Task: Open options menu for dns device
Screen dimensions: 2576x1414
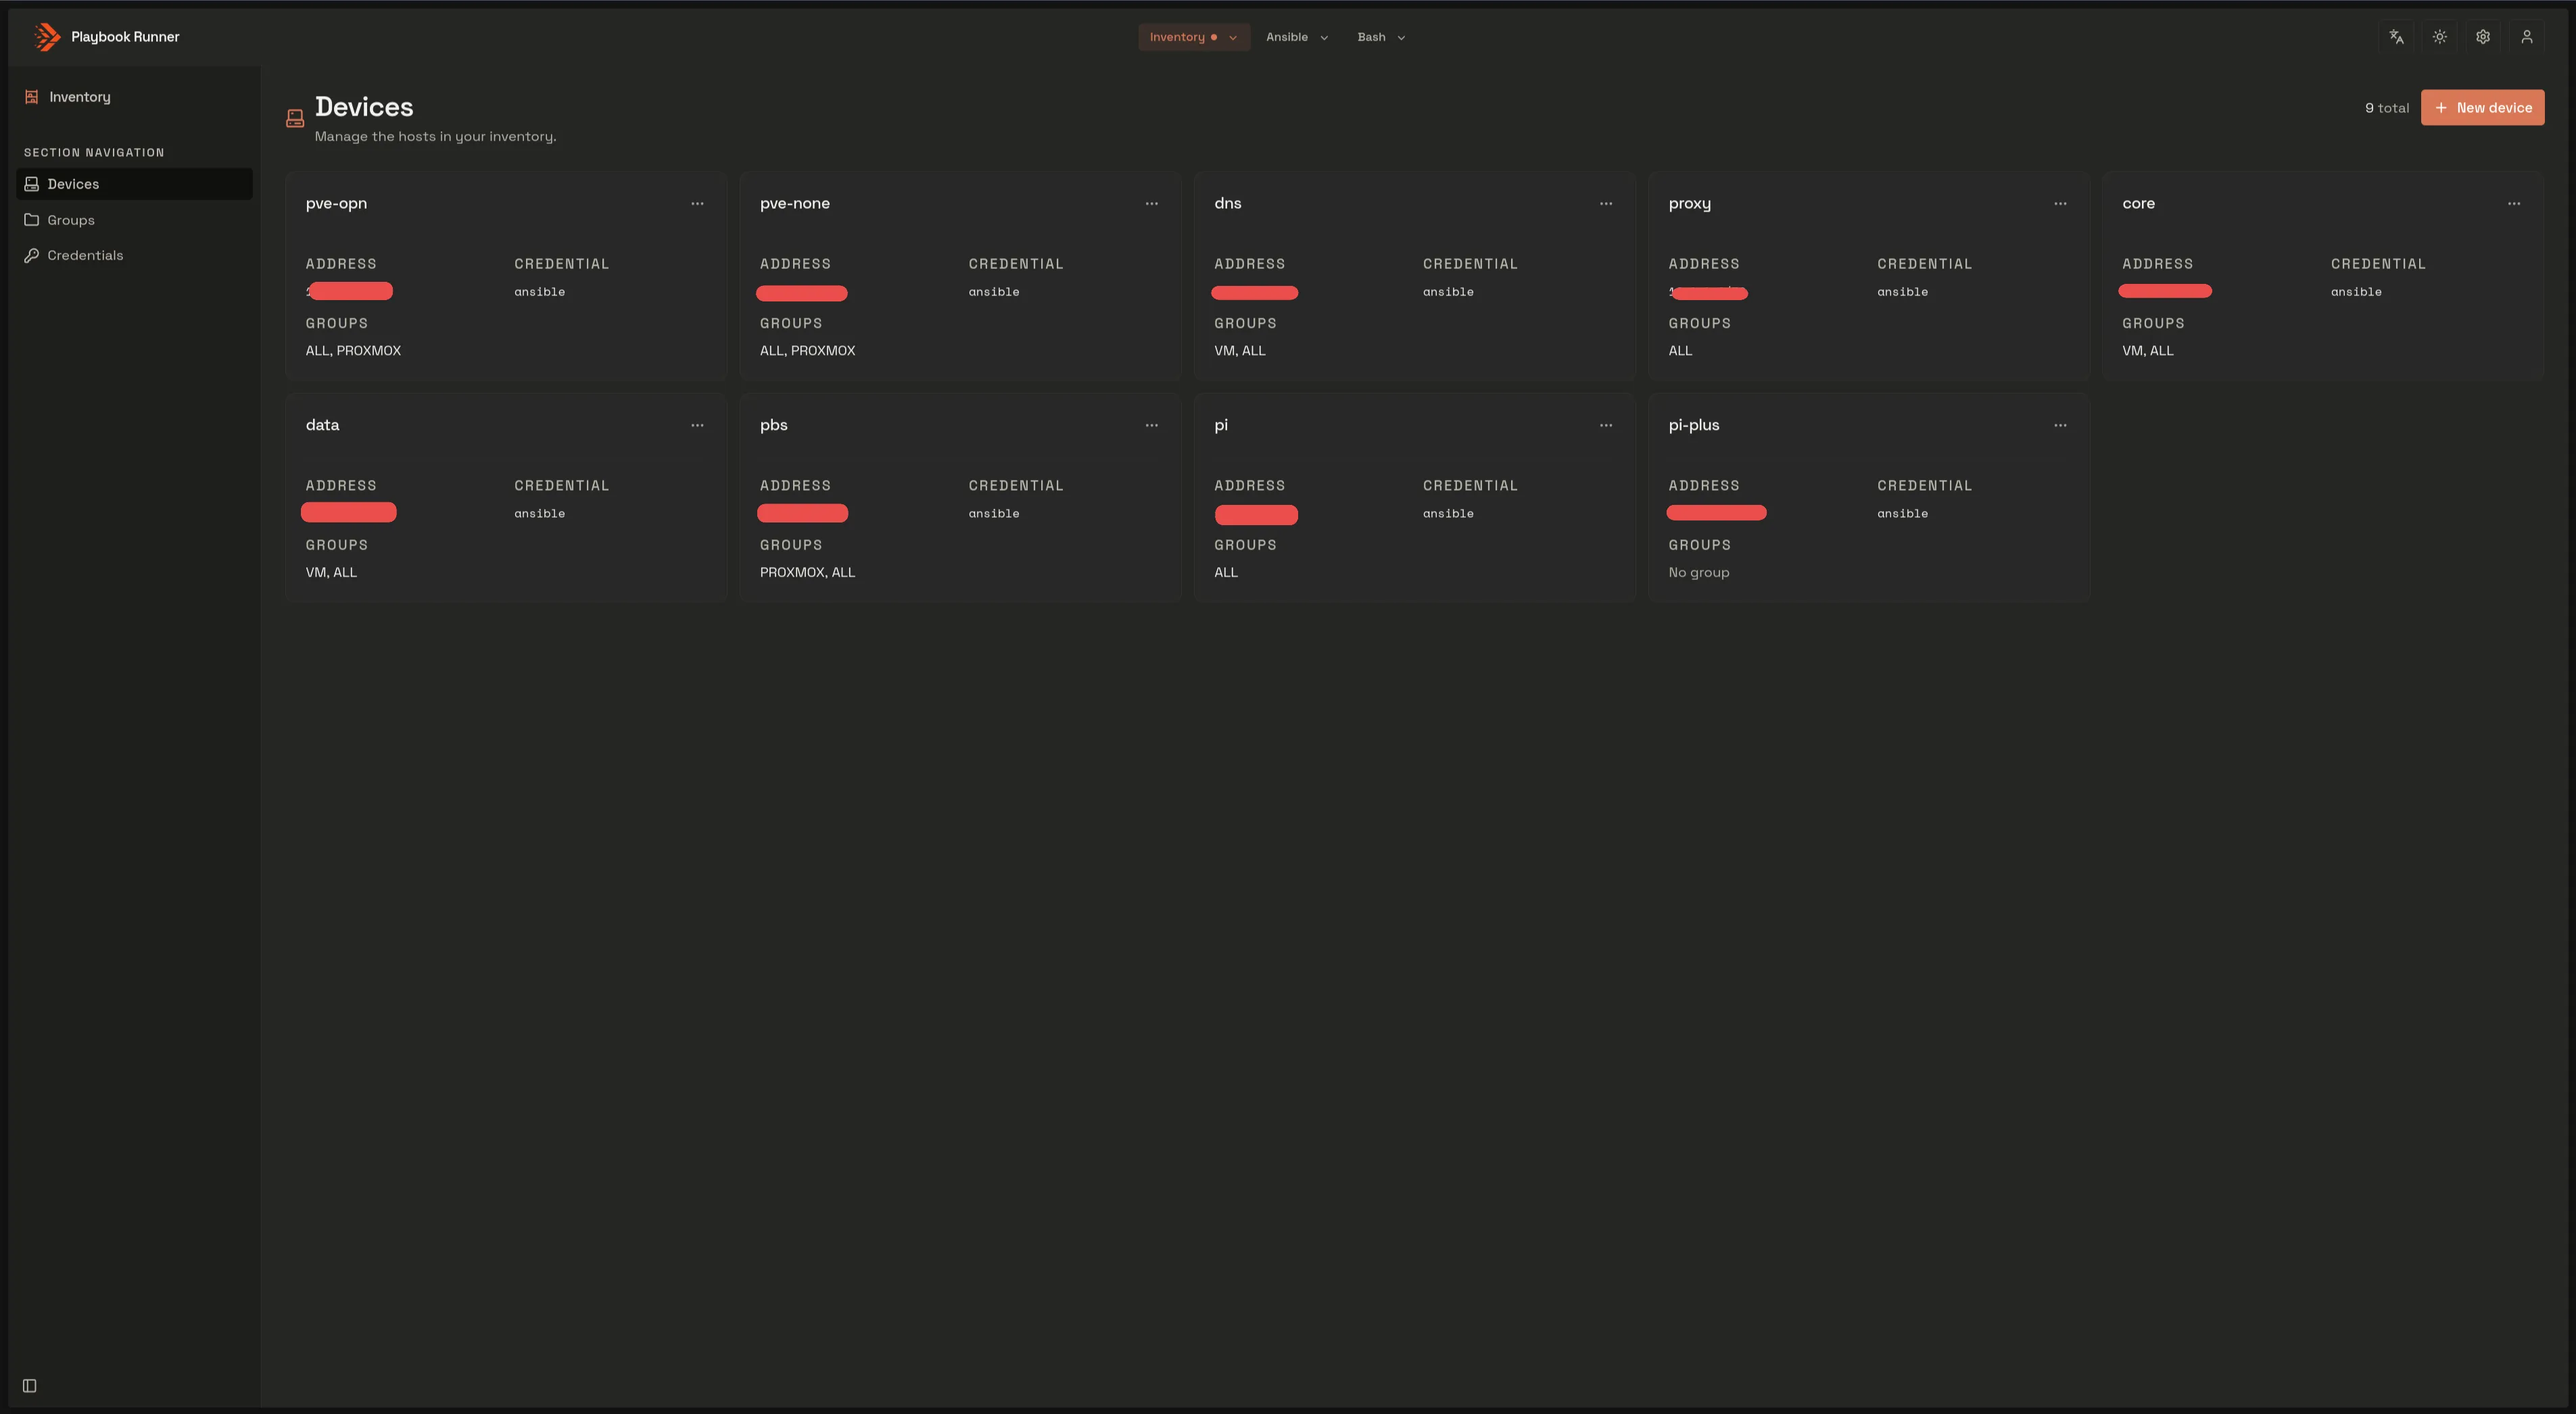Action: pos(1606,204)
